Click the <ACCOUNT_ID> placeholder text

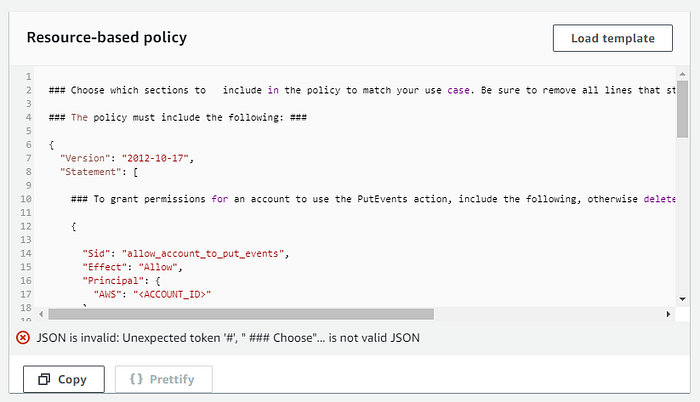pos(172,294)
